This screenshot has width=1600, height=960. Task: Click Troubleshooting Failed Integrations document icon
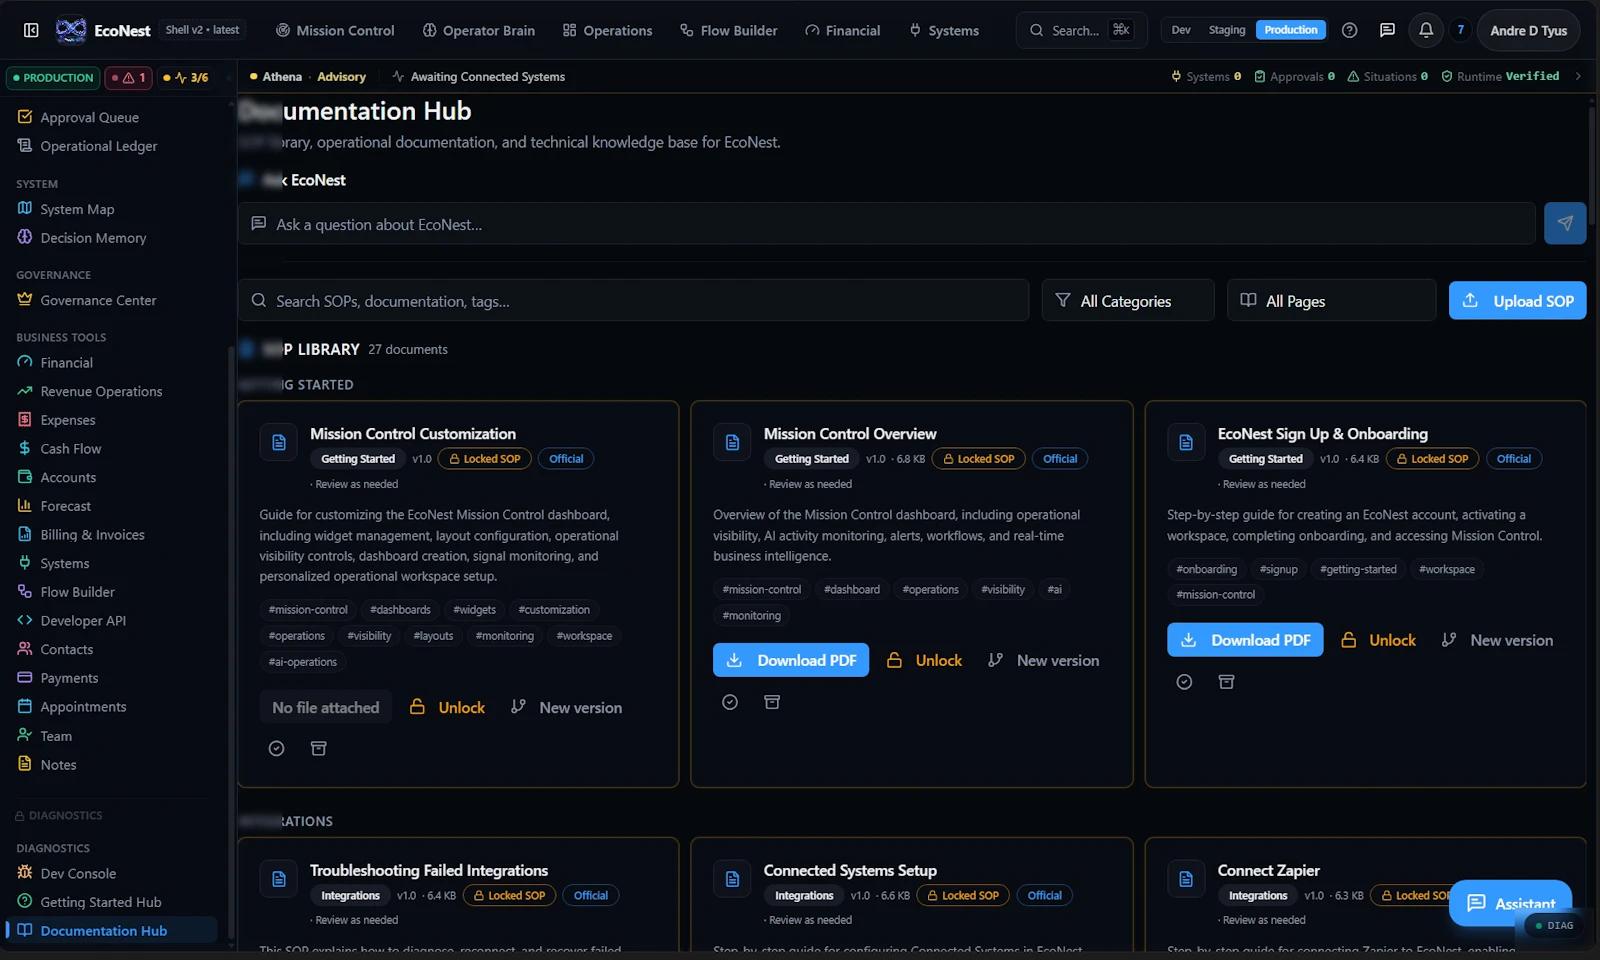click(279, 879)
